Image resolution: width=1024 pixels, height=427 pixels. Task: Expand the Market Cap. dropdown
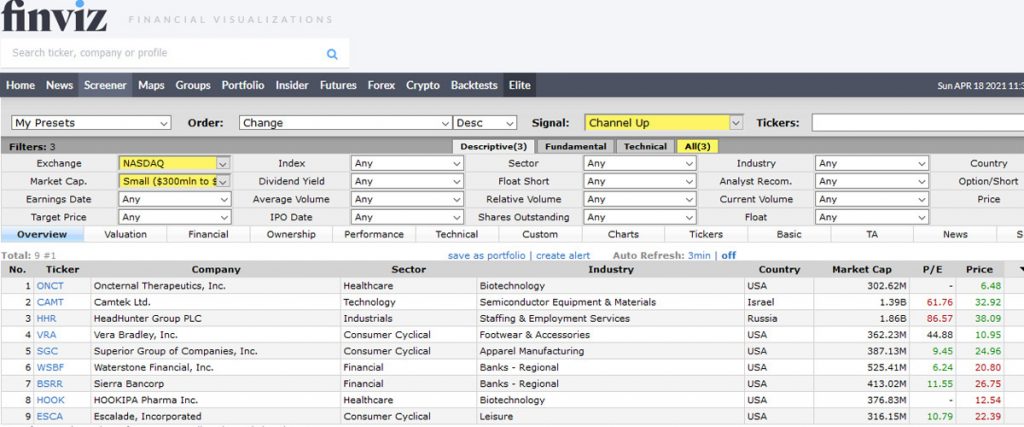coord(174,181)
